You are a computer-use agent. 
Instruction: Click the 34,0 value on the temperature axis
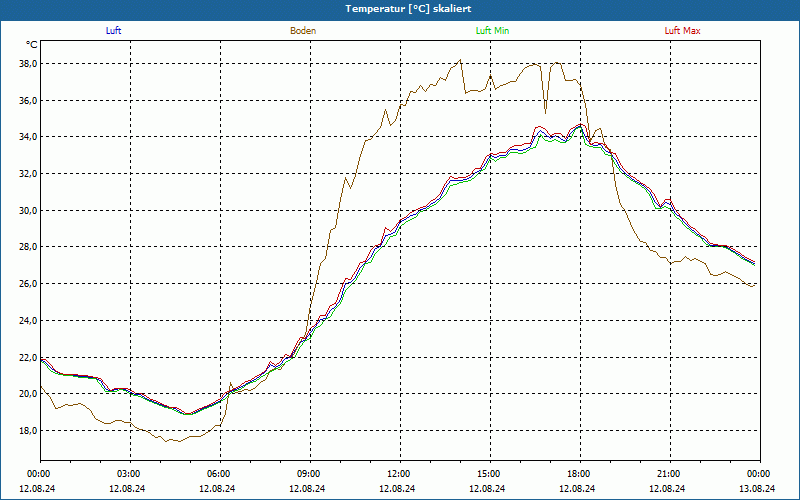[28, 137]
